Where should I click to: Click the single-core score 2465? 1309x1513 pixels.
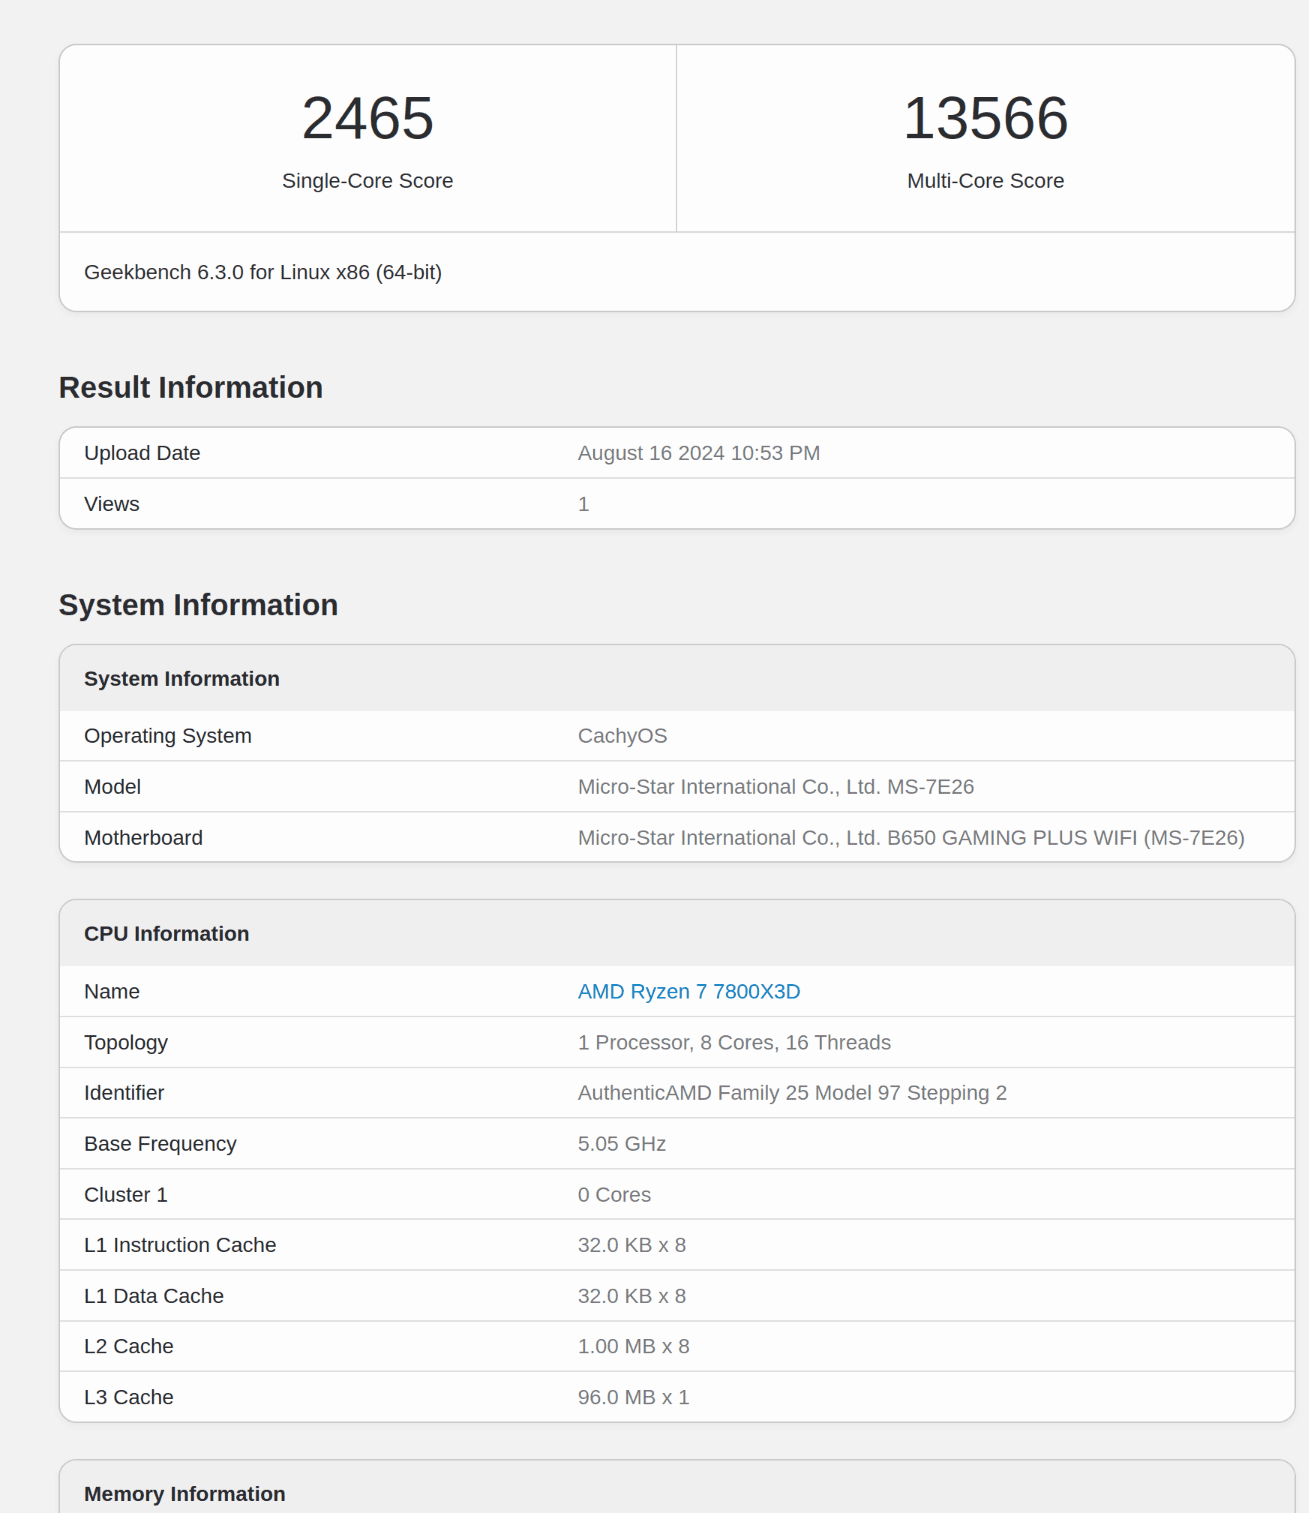pyautogui.click(x=367, y=118)
